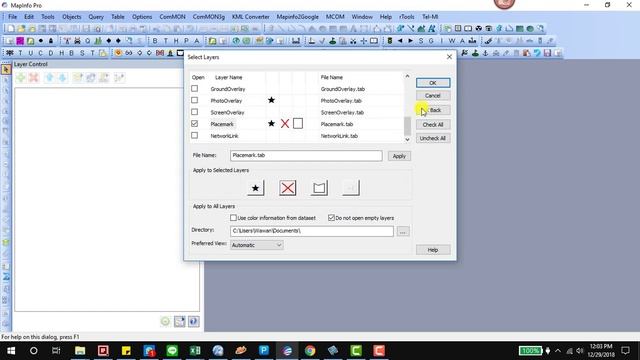Click the Windows Start button
This screenshot has height=360, width=640.
[x=11, y=351]
